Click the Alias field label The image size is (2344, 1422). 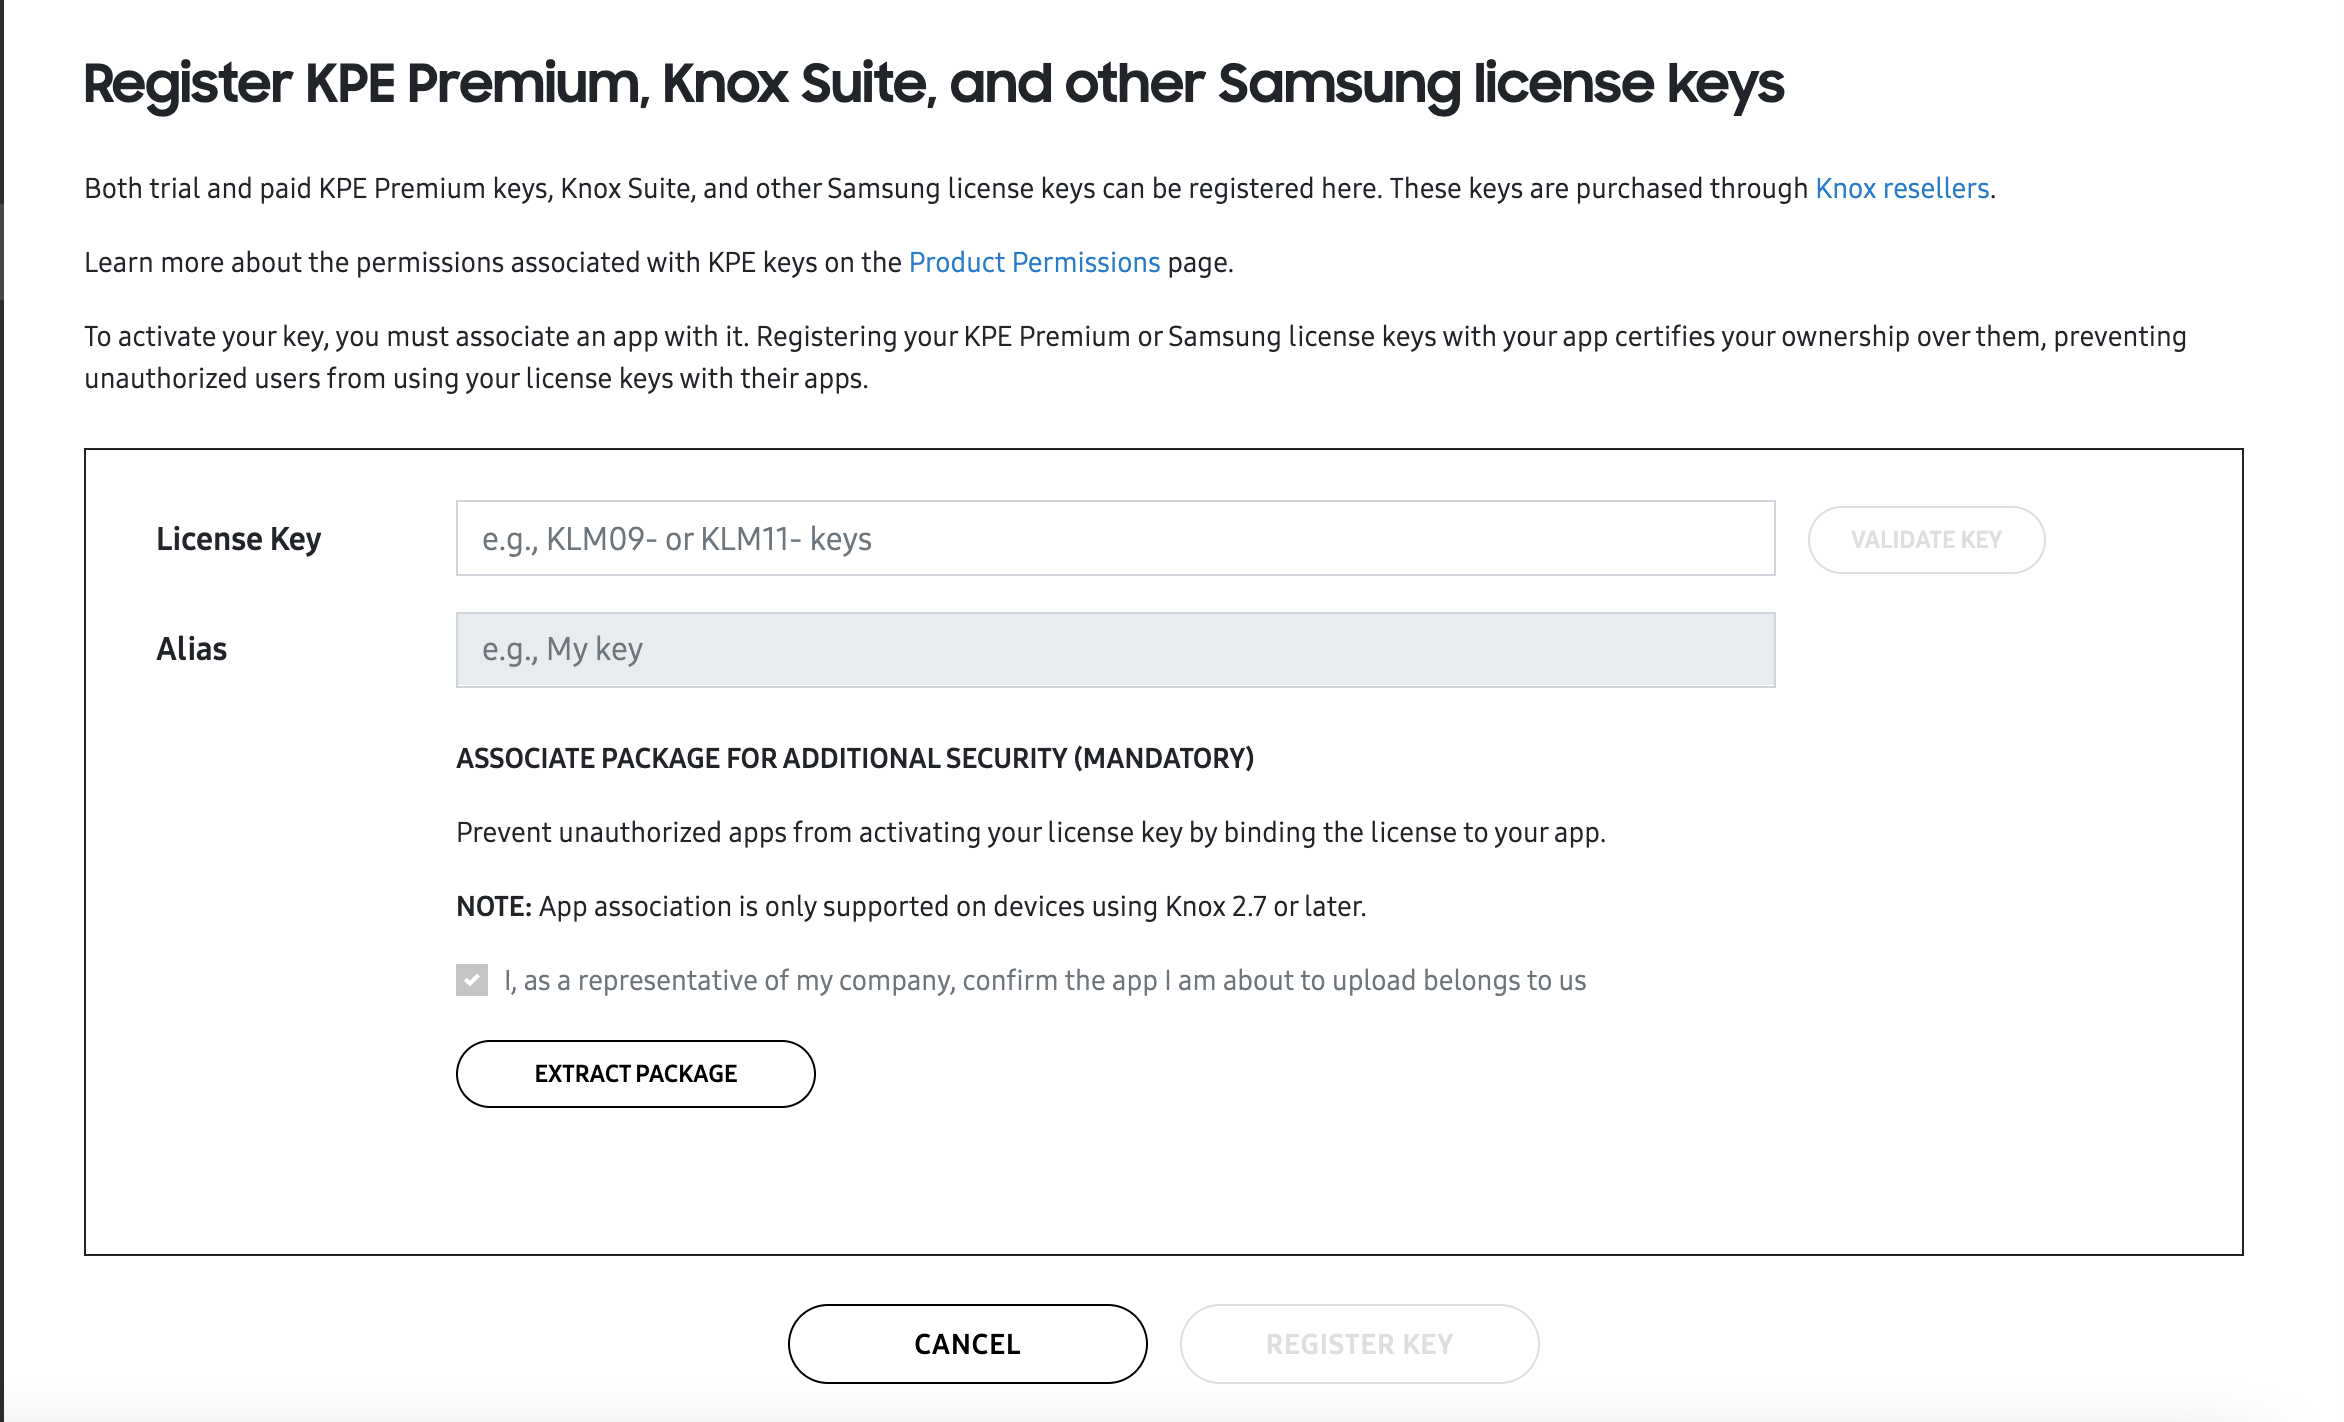191,650
